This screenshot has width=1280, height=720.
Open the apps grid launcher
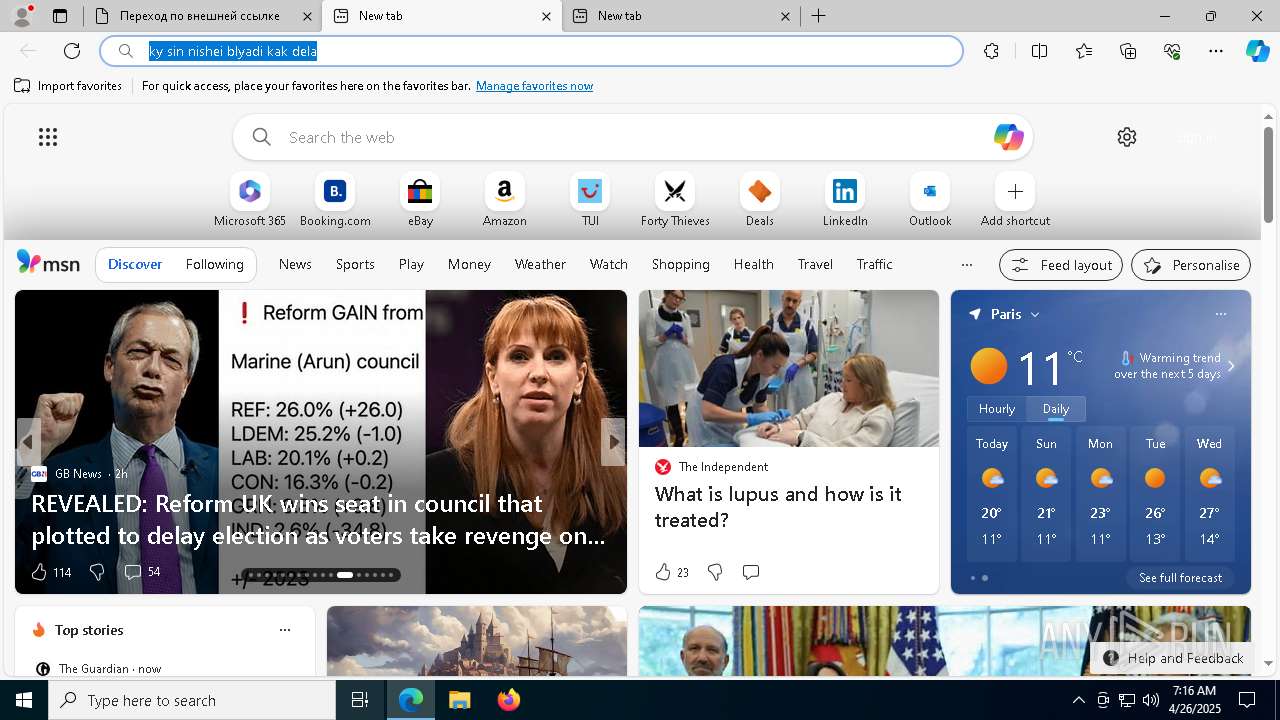point(48,137)
